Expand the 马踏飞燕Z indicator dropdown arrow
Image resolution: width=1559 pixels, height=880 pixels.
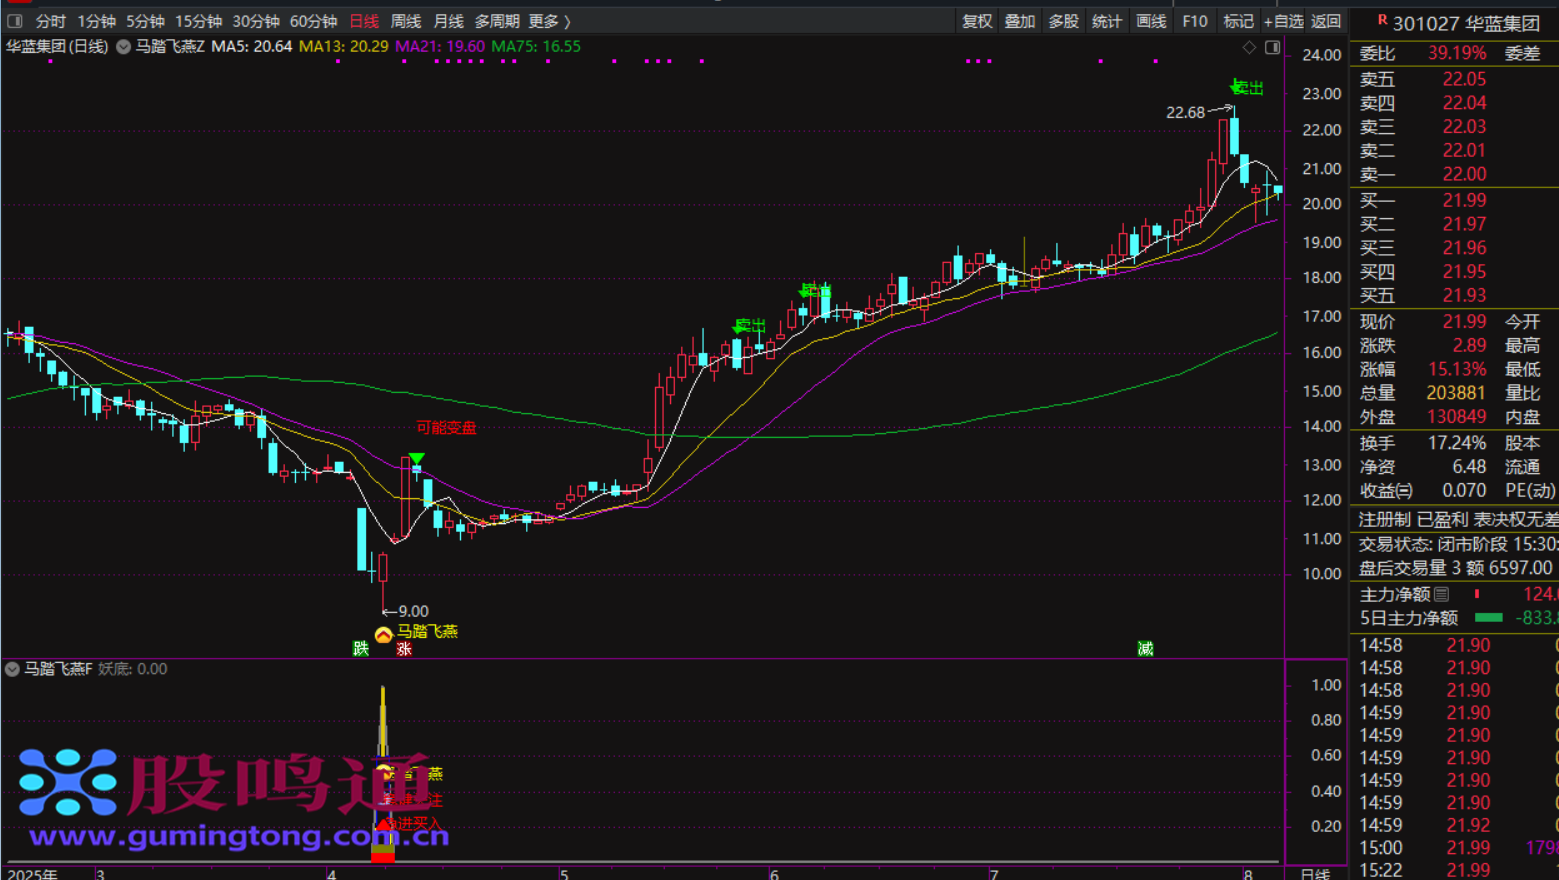(x=123, y=47)
